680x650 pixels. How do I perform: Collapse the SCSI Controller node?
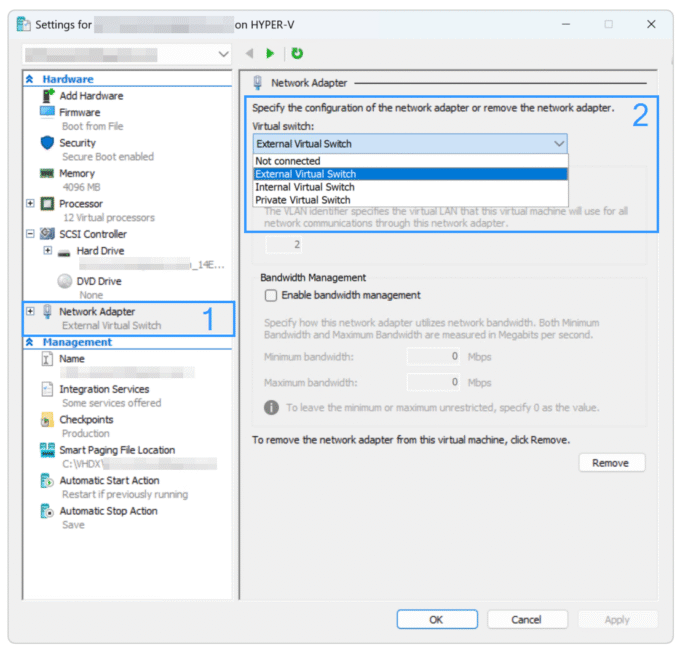[x=30, y=234]
